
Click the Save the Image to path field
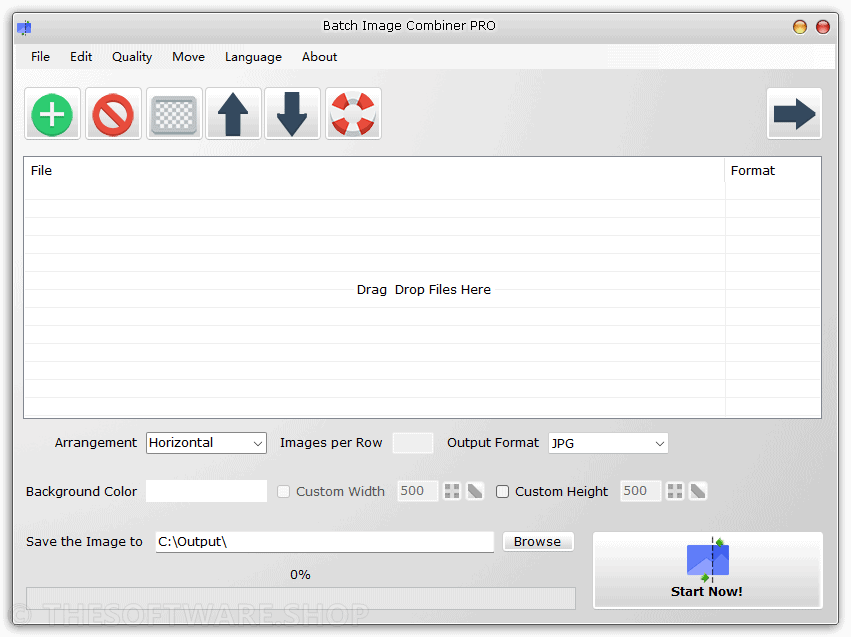pos(325,542)
